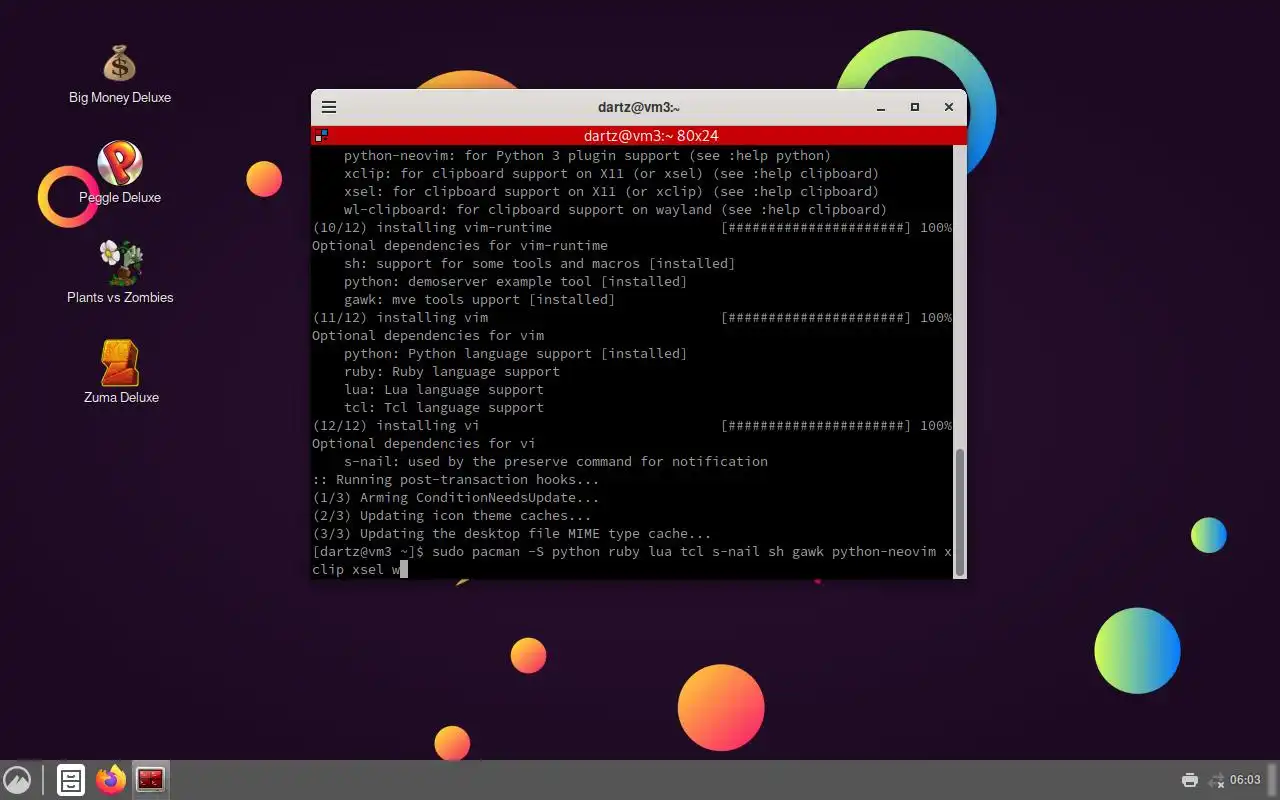Click the 06:03 clock
The height and width of the screenshot is (800, 1280).
(1245, 780)
